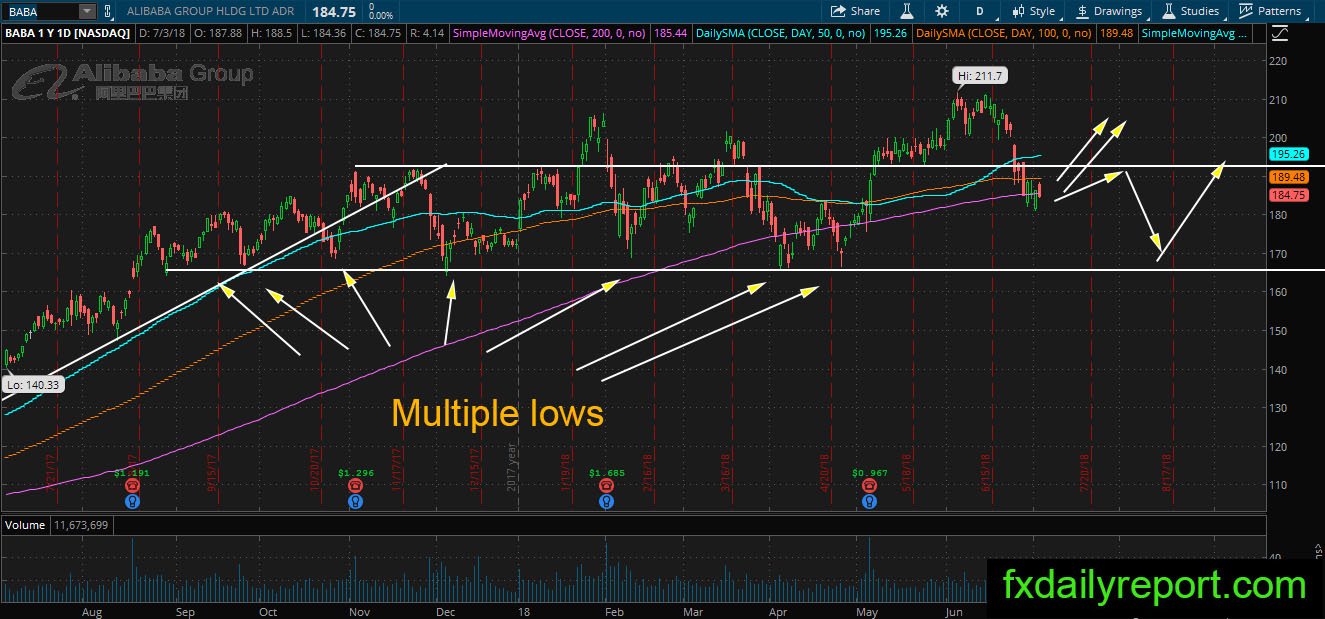Open chart settings gear
The width and height of the screenshot is (1325, 619).
point(942,11)
